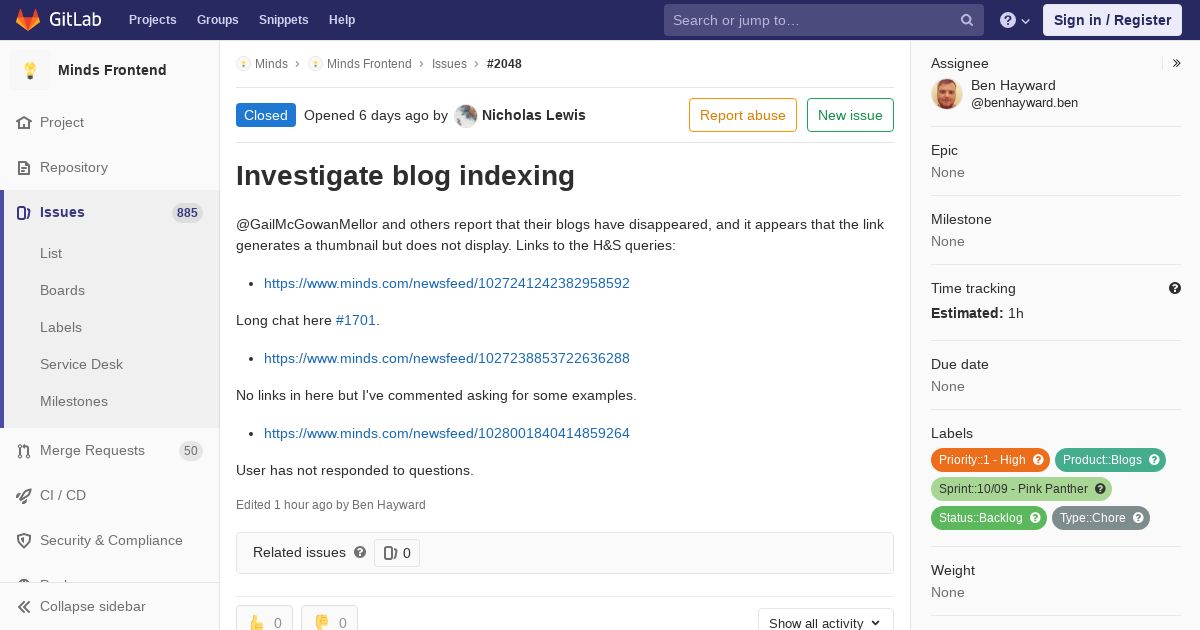Click the Issues count badge 885
This screenshot has height=630, width=1200.
click(x=187, y=213)
